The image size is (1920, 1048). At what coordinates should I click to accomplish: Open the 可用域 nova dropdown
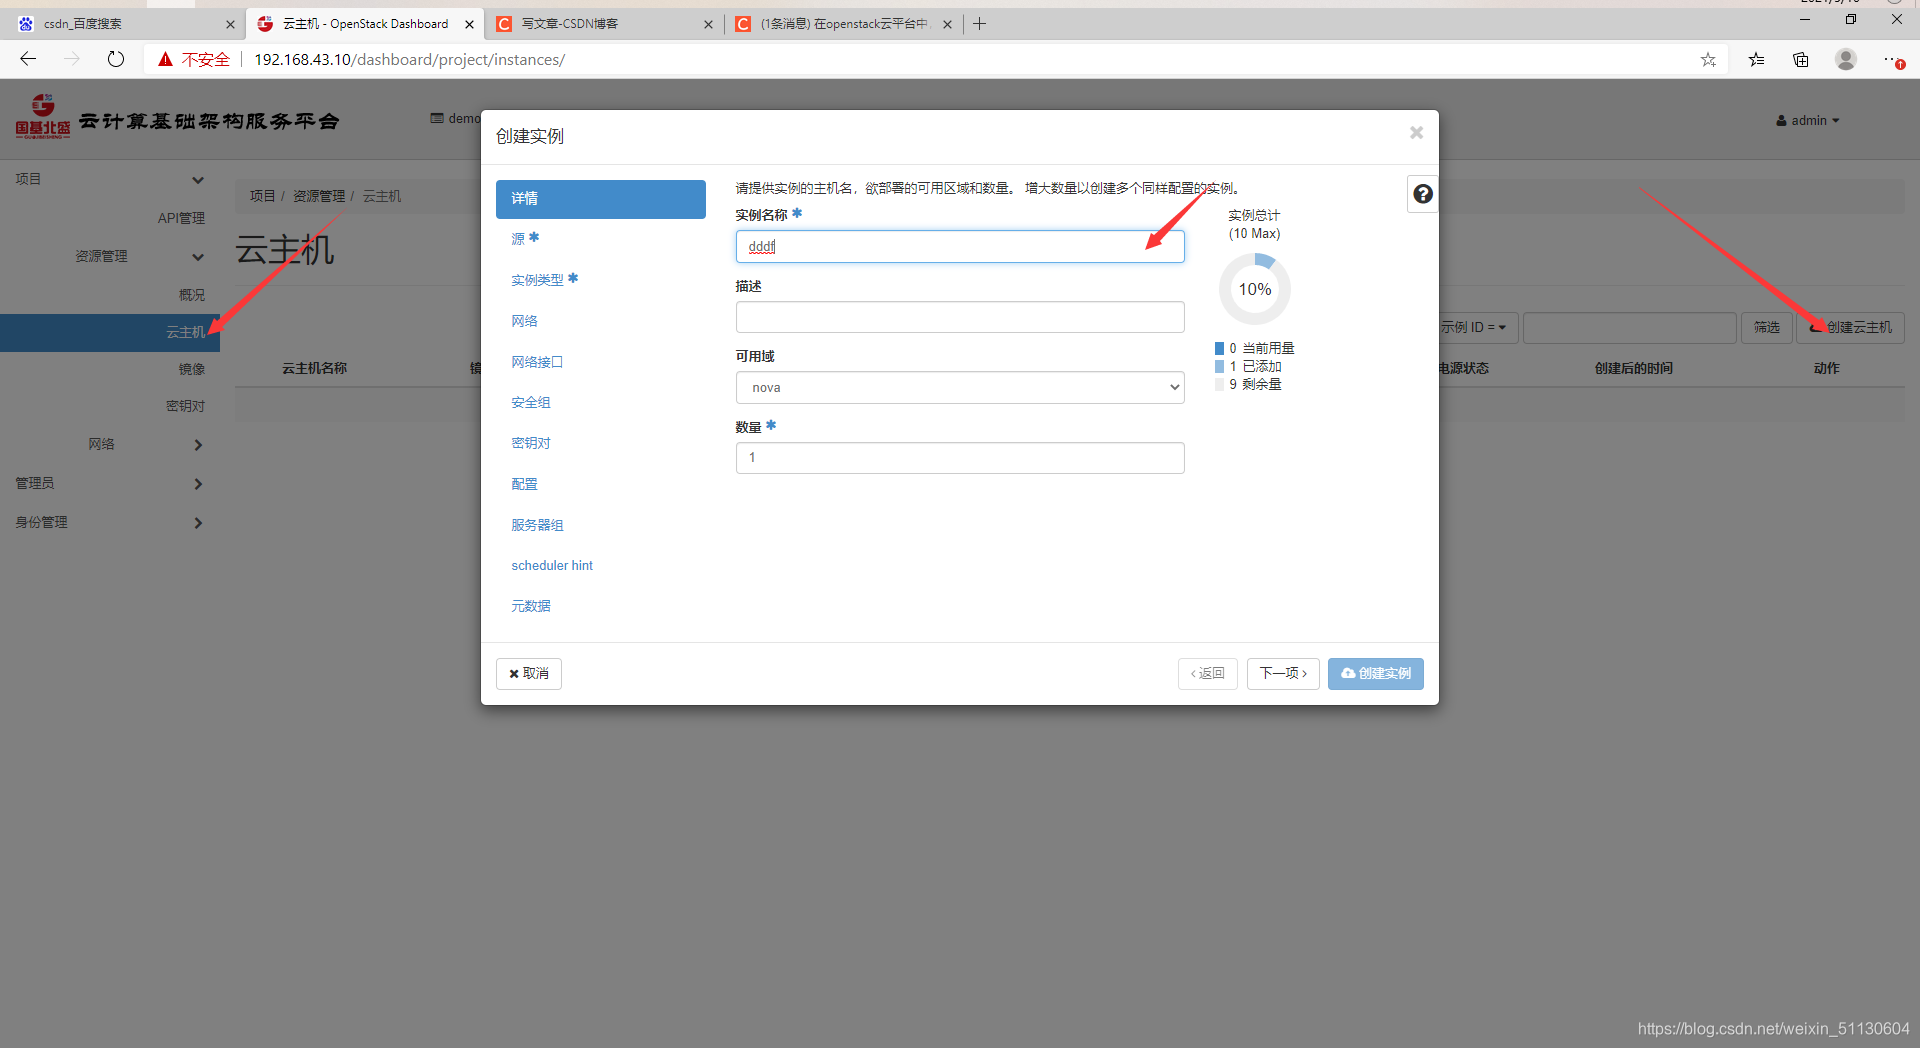pos(960,388)
